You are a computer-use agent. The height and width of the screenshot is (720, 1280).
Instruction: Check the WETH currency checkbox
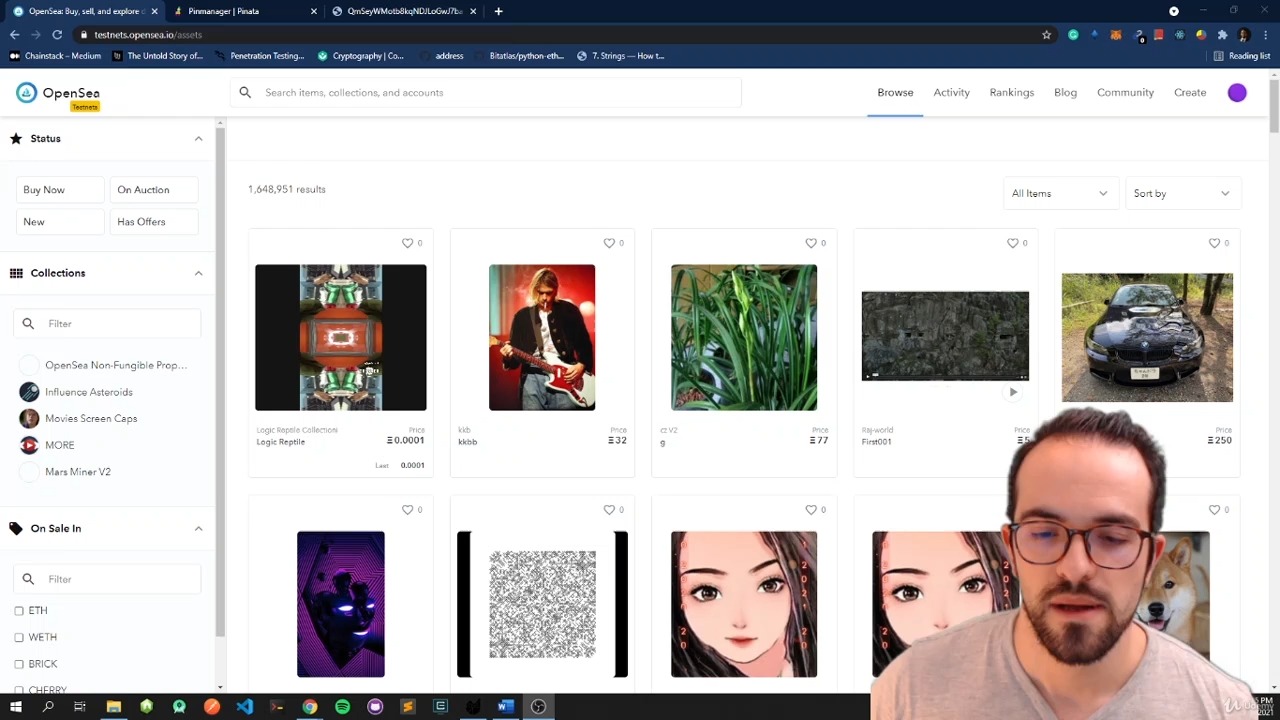tap(19, 637)
